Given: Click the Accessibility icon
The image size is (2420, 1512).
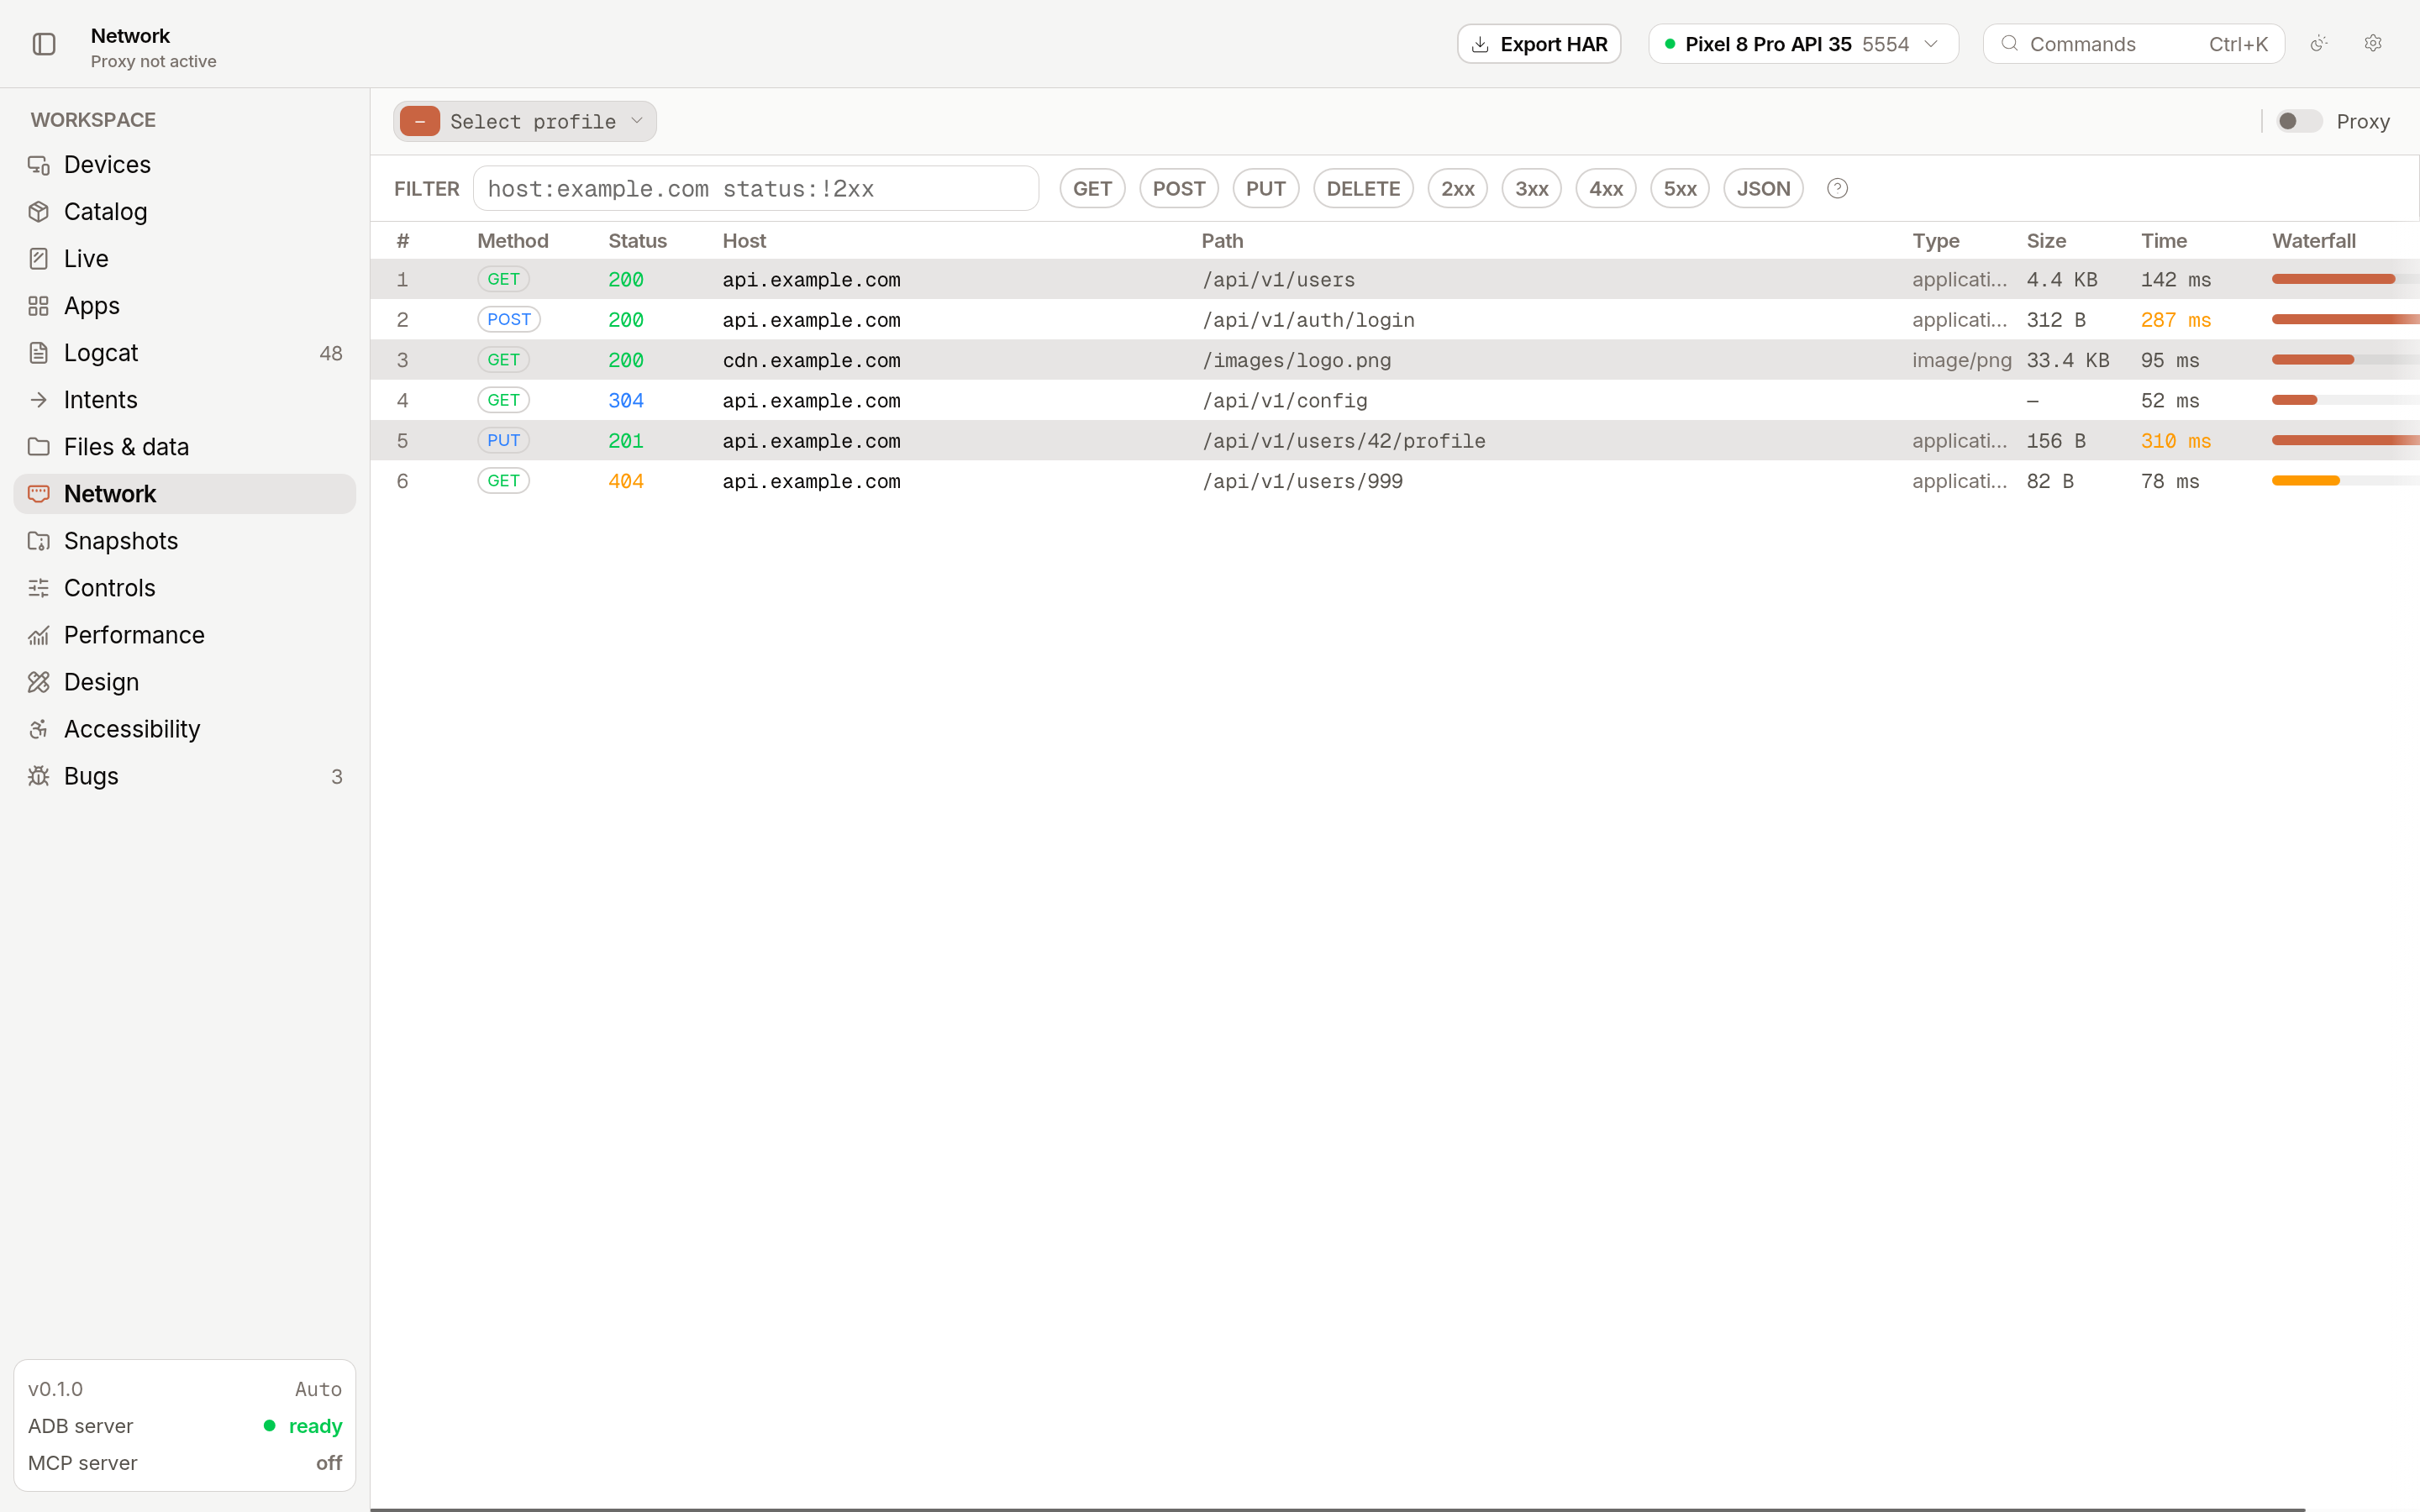Looking at the screenshot, I should click(x=39, y=729).
